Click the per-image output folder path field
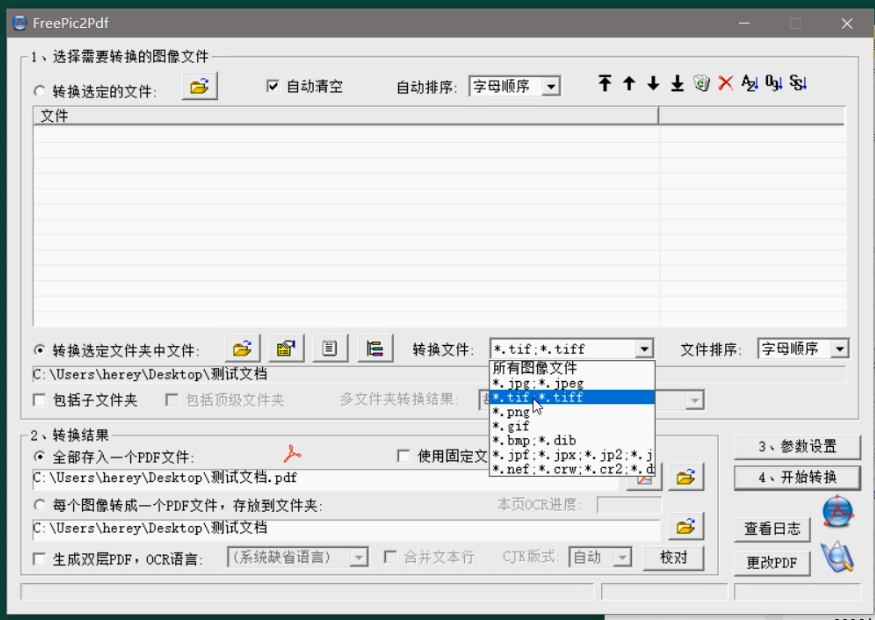This screenshot has height=620, width=875. pos(346,528)
